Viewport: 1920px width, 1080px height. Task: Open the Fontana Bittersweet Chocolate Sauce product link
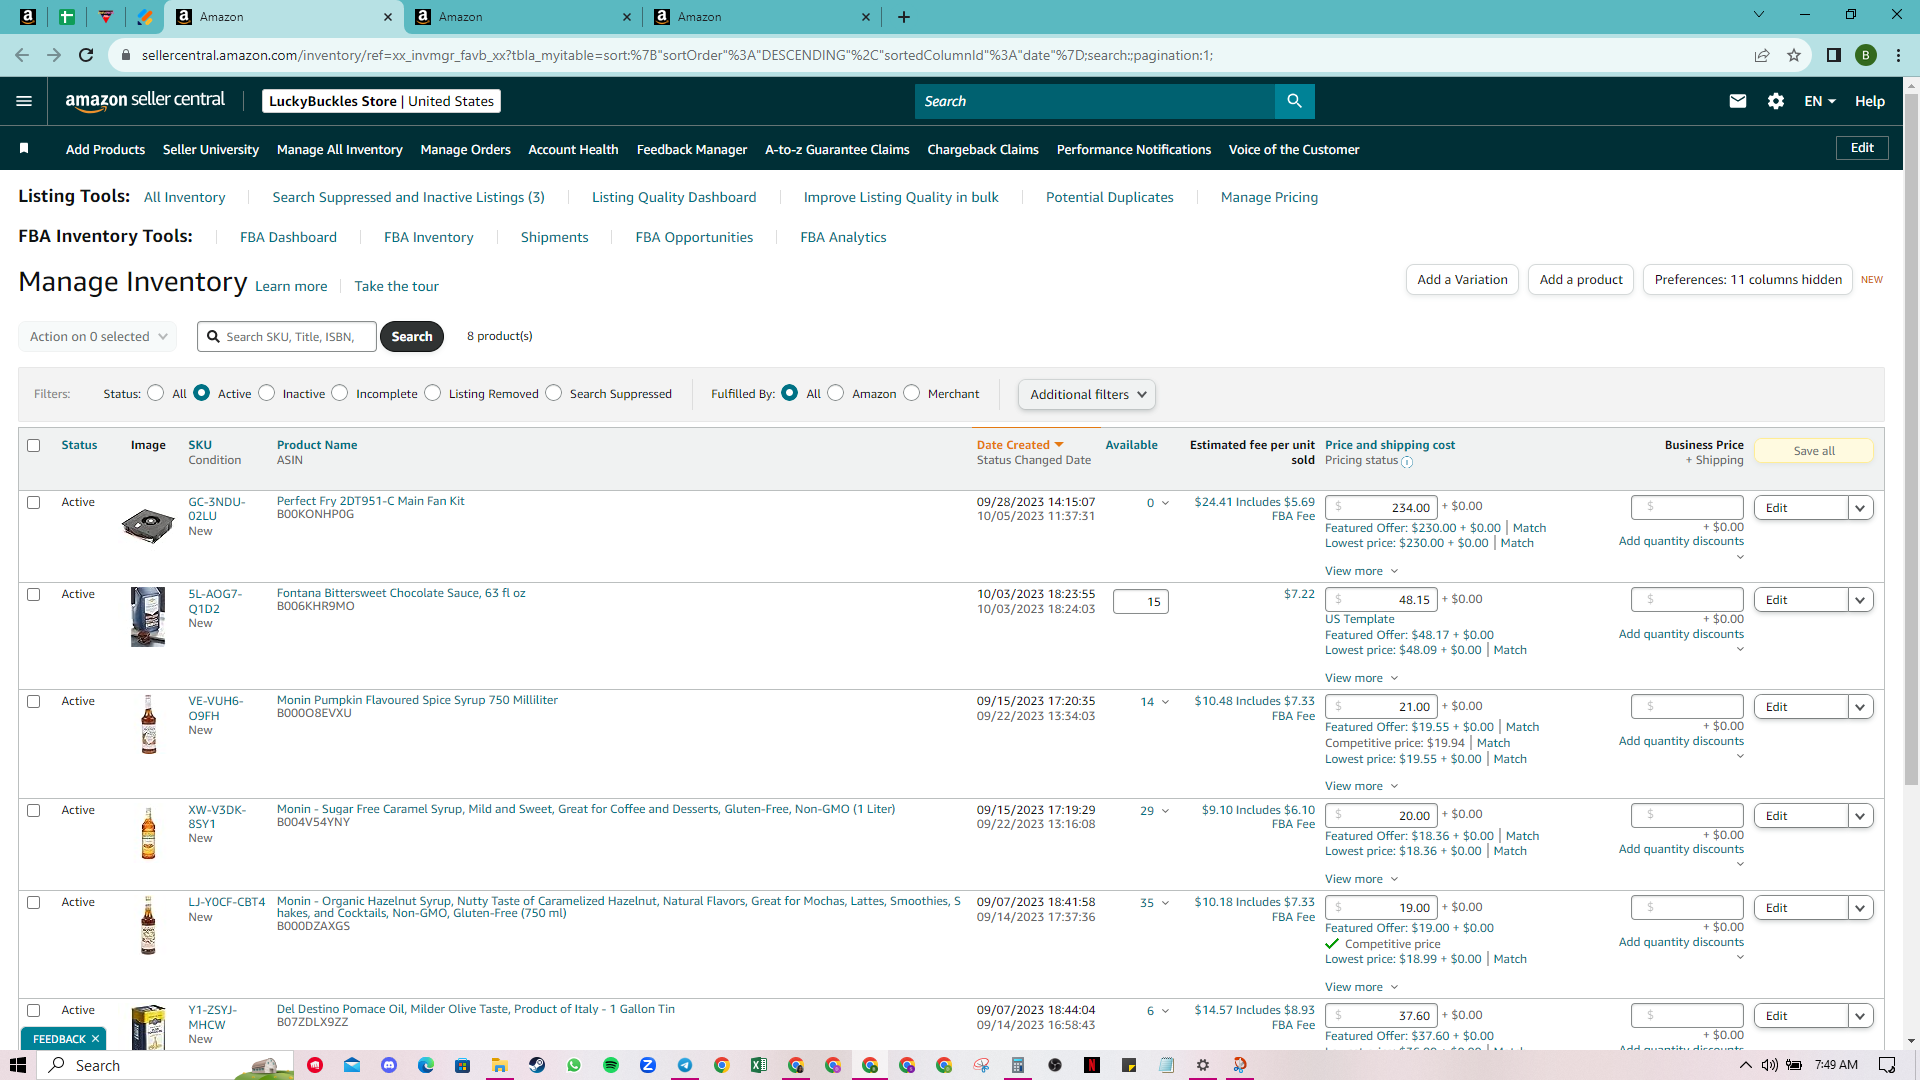pos(401,593)
